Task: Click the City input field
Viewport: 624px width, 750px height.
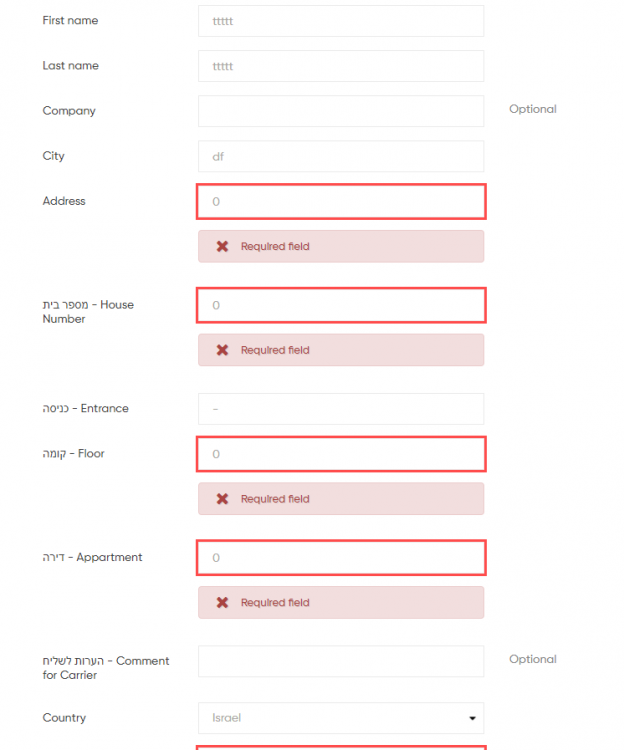Action: coord(341,156)
